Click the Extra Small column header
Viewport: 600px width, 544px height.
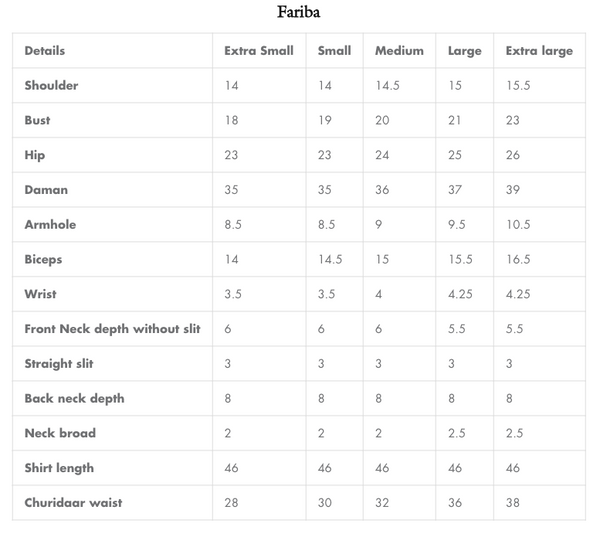click(259, 51)
